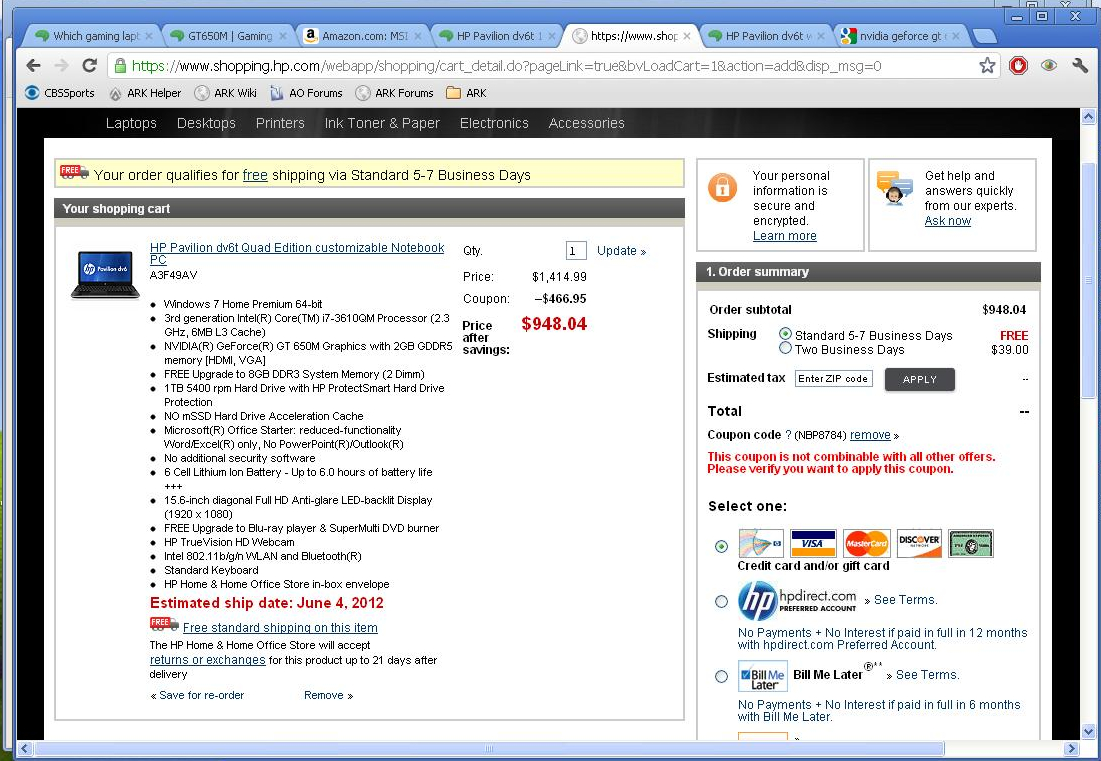
Task: Click the HP gift card image
Action: coord(760,543)
